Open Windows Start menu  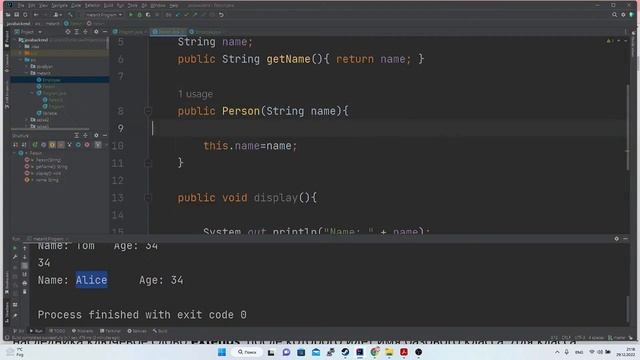[x=222, y=352]
